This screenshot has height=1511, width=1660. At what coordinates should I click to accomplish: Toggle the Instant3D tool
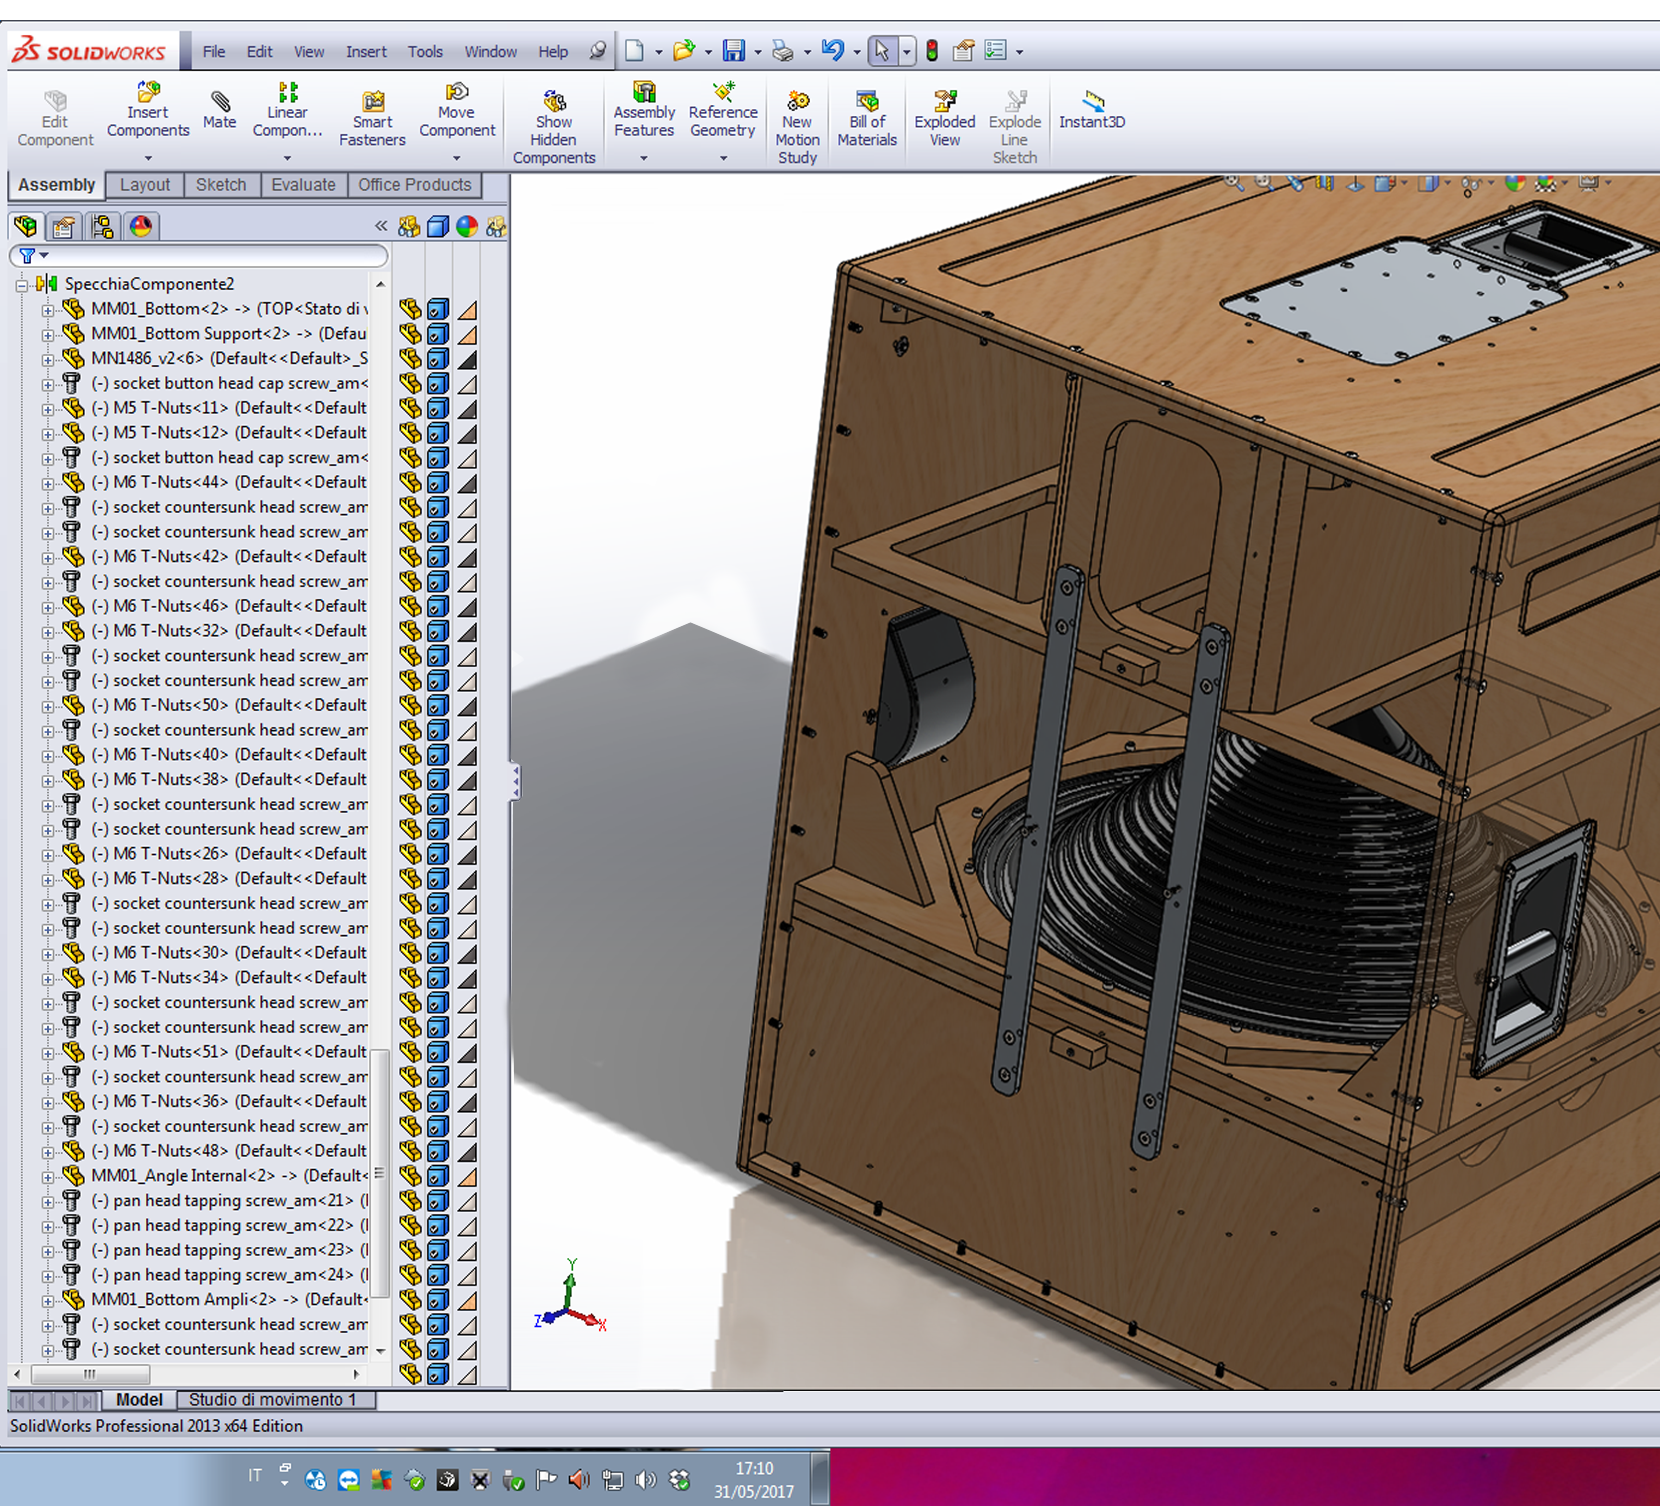1092,110
